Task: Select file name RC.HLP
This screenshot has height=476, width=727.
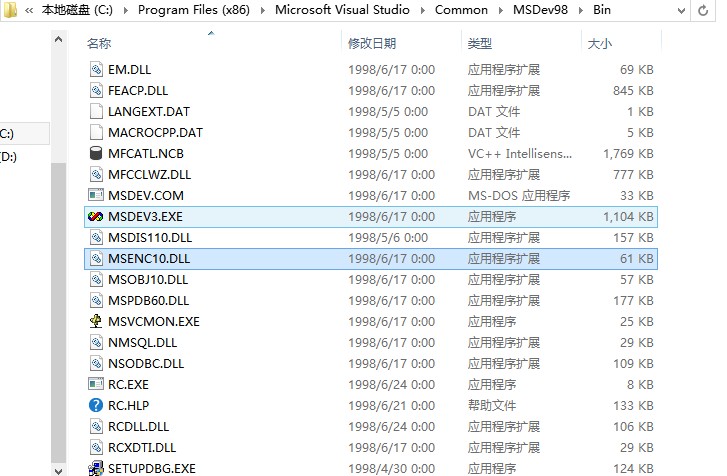Action: coord(128,406)
